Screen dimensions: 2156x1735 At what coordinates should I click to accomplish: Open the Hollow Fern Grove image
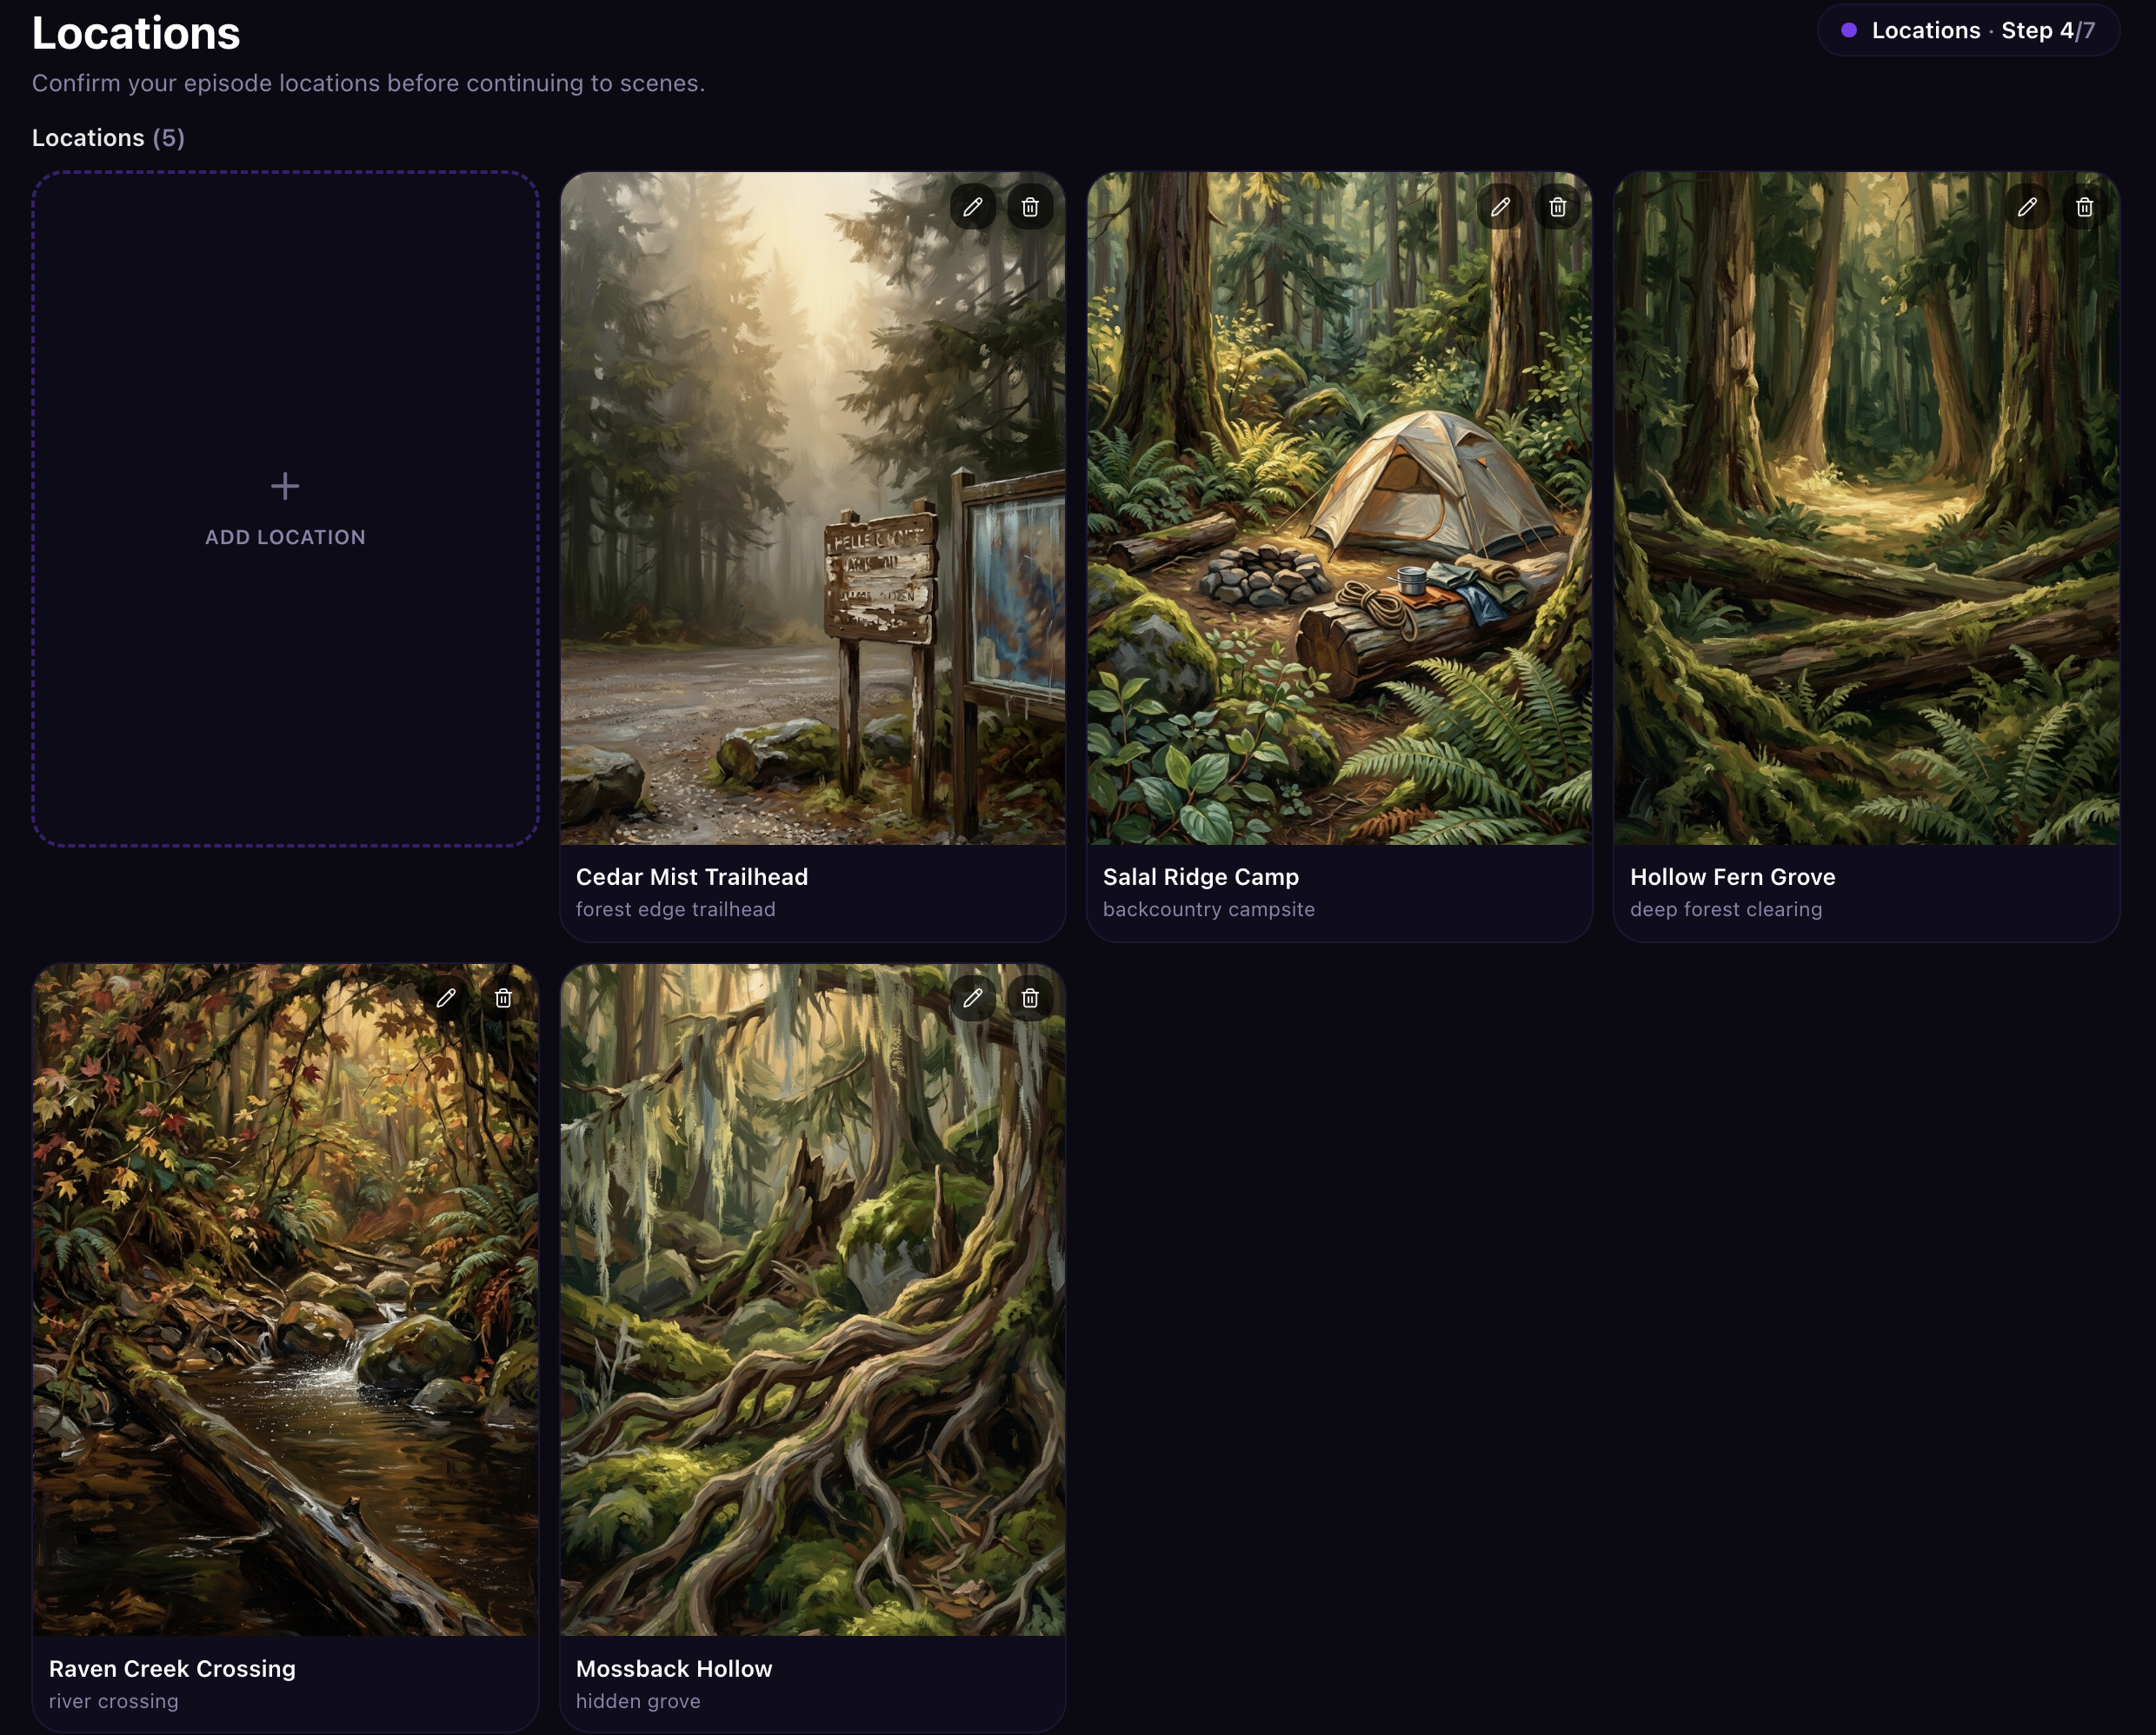(x=1866, y=508)
